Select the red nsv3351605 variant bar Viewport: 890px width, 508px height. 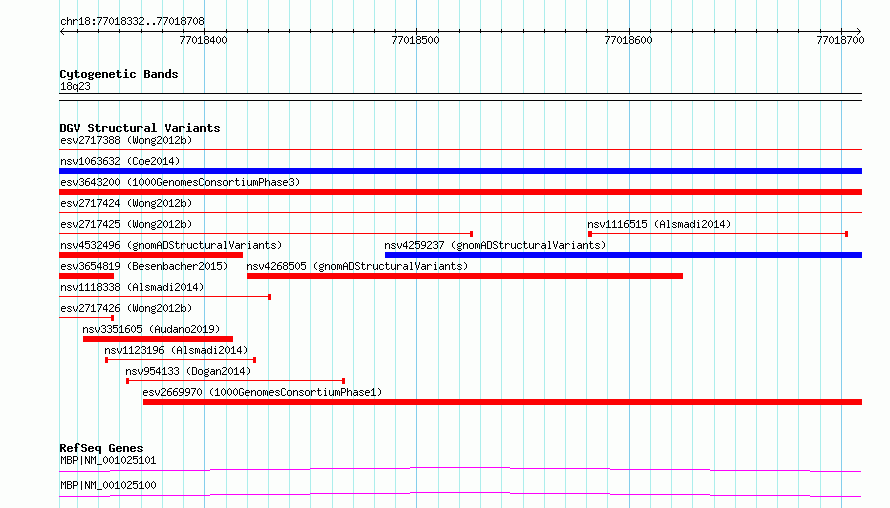(158, 339)
